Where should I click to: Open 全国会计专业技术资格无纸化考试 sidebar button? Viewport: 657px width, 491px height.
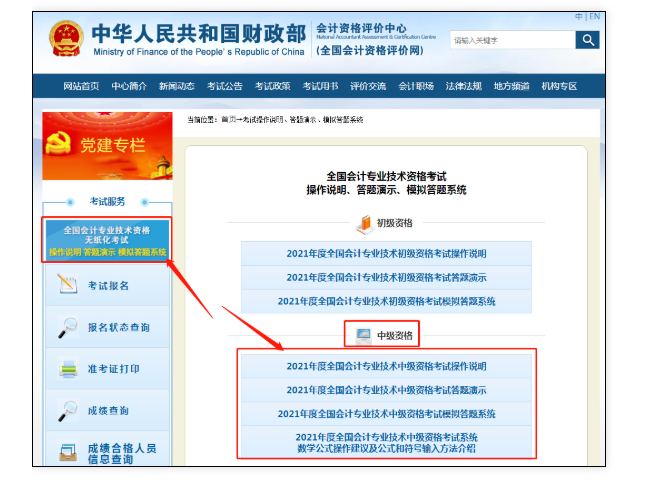coord(107,240)
